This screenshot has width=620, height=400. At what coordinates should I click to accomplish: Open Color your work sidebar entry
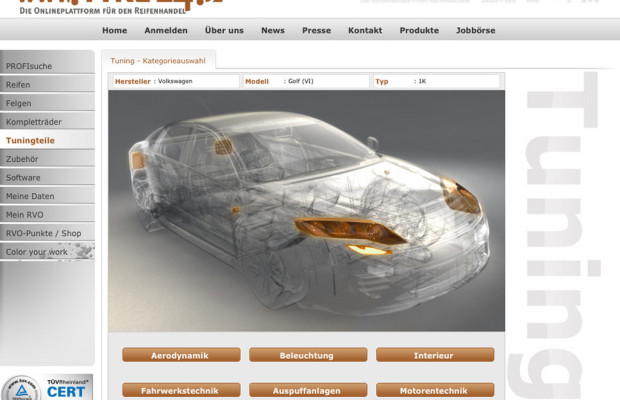click(x=47, y=252)
